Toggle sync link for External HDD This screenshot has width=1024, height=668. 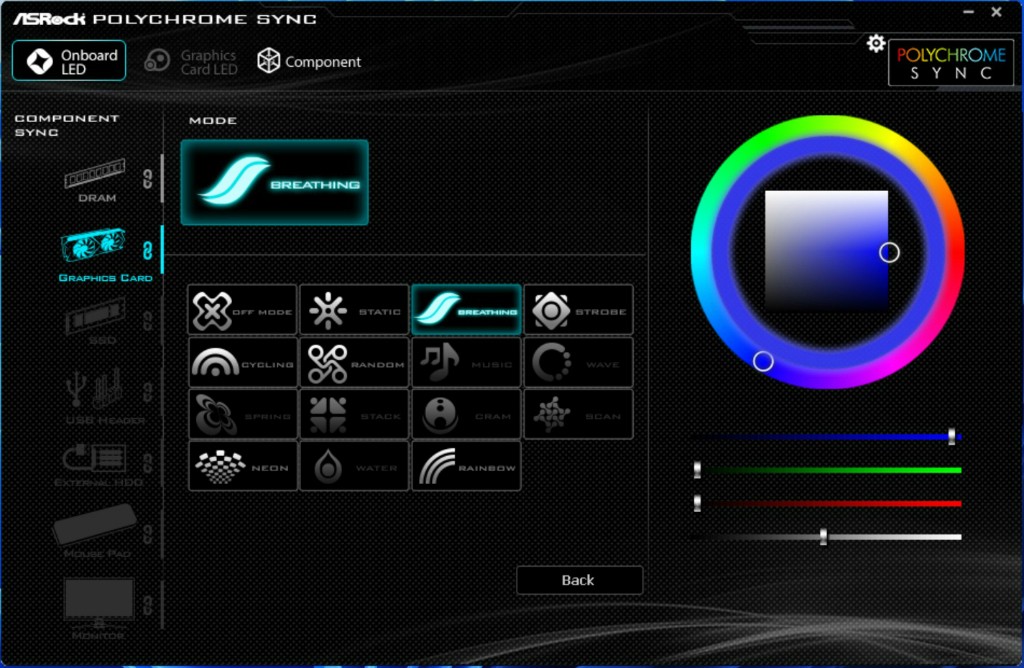tap(148, 463)
